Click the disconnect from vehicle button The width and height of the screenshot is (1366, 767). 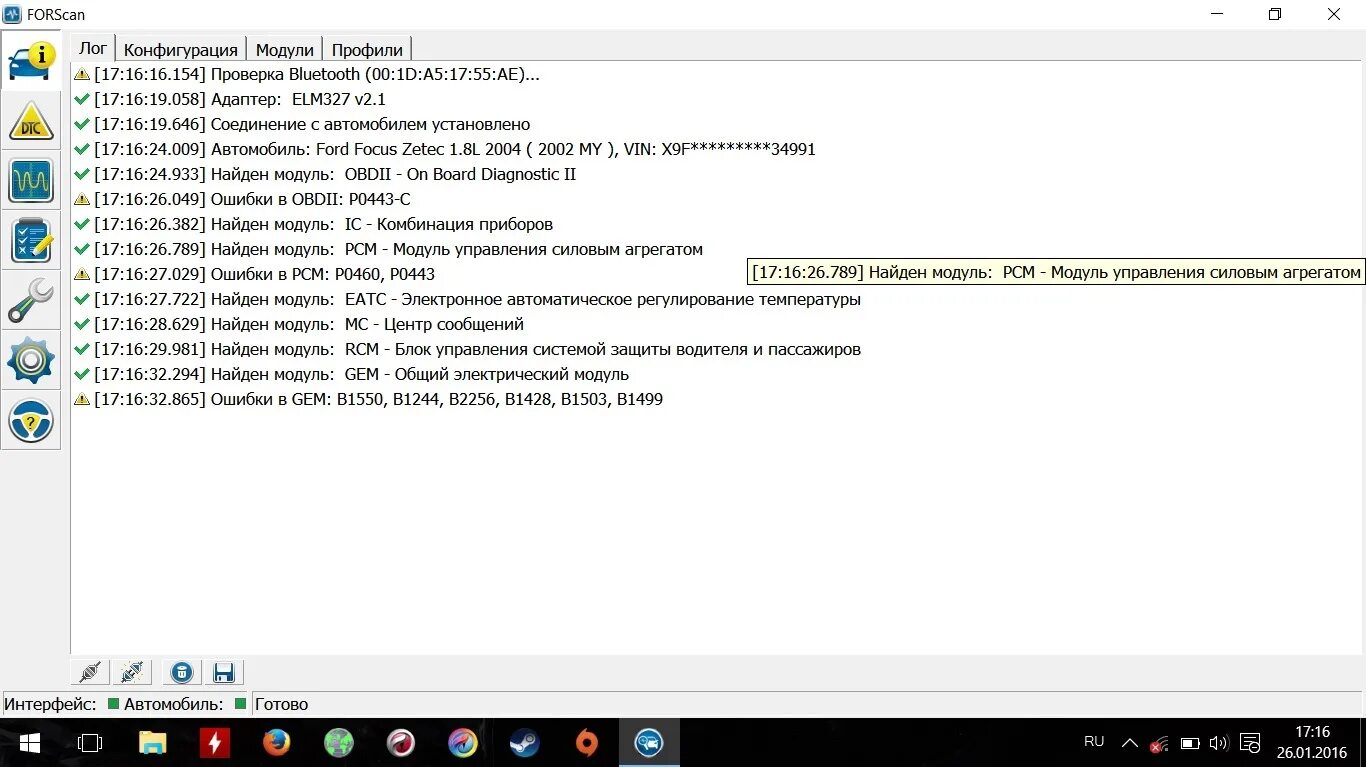click(132, 672)
